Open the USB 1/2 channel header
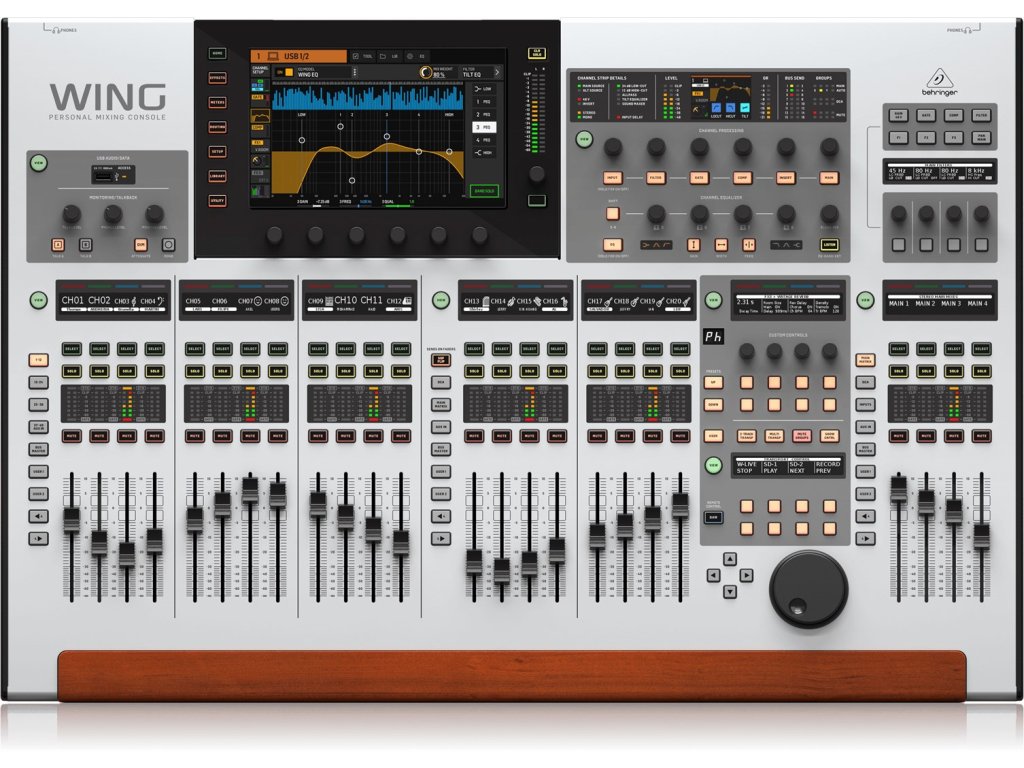Screen dimensions: 1024x768 click(298, 57)
